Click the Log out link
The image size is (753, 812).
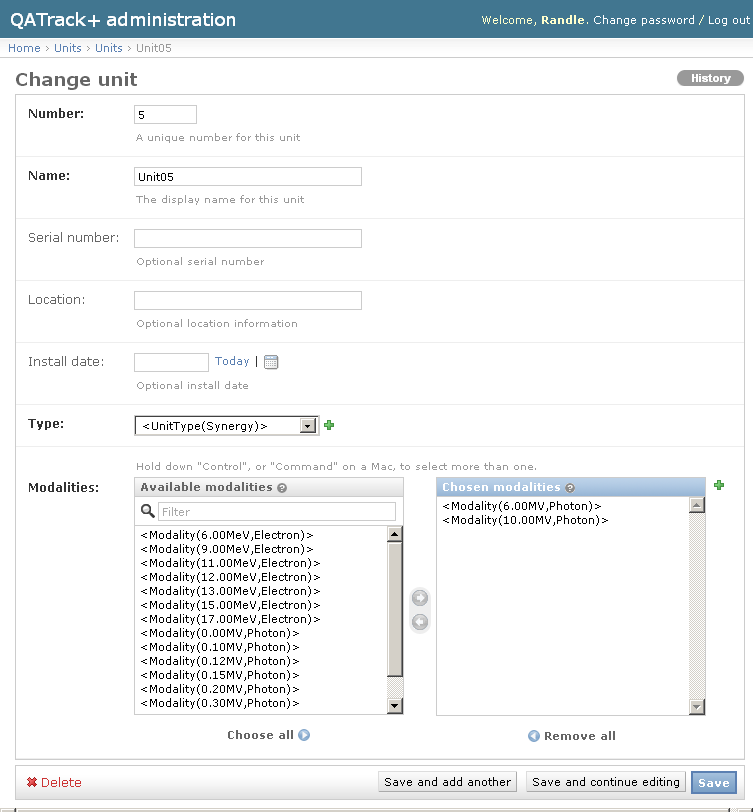tap(728, 20)
